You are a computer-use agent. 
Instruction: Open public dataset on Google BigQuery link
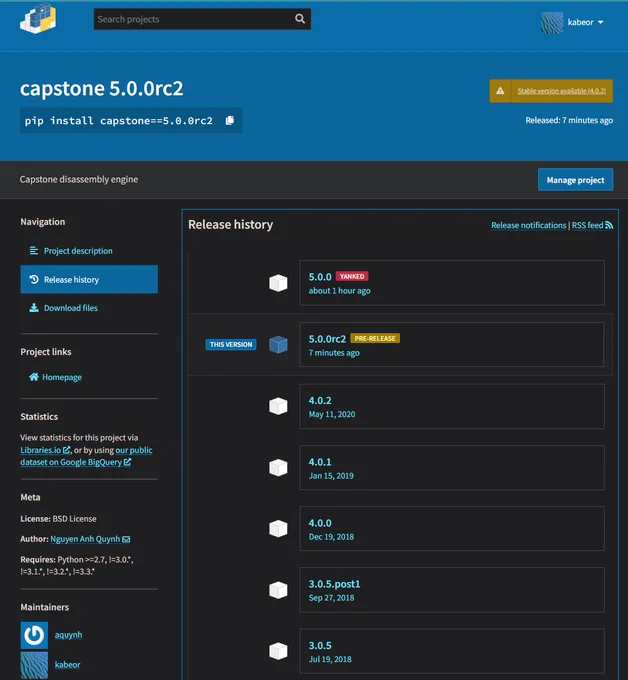point(86,456)
